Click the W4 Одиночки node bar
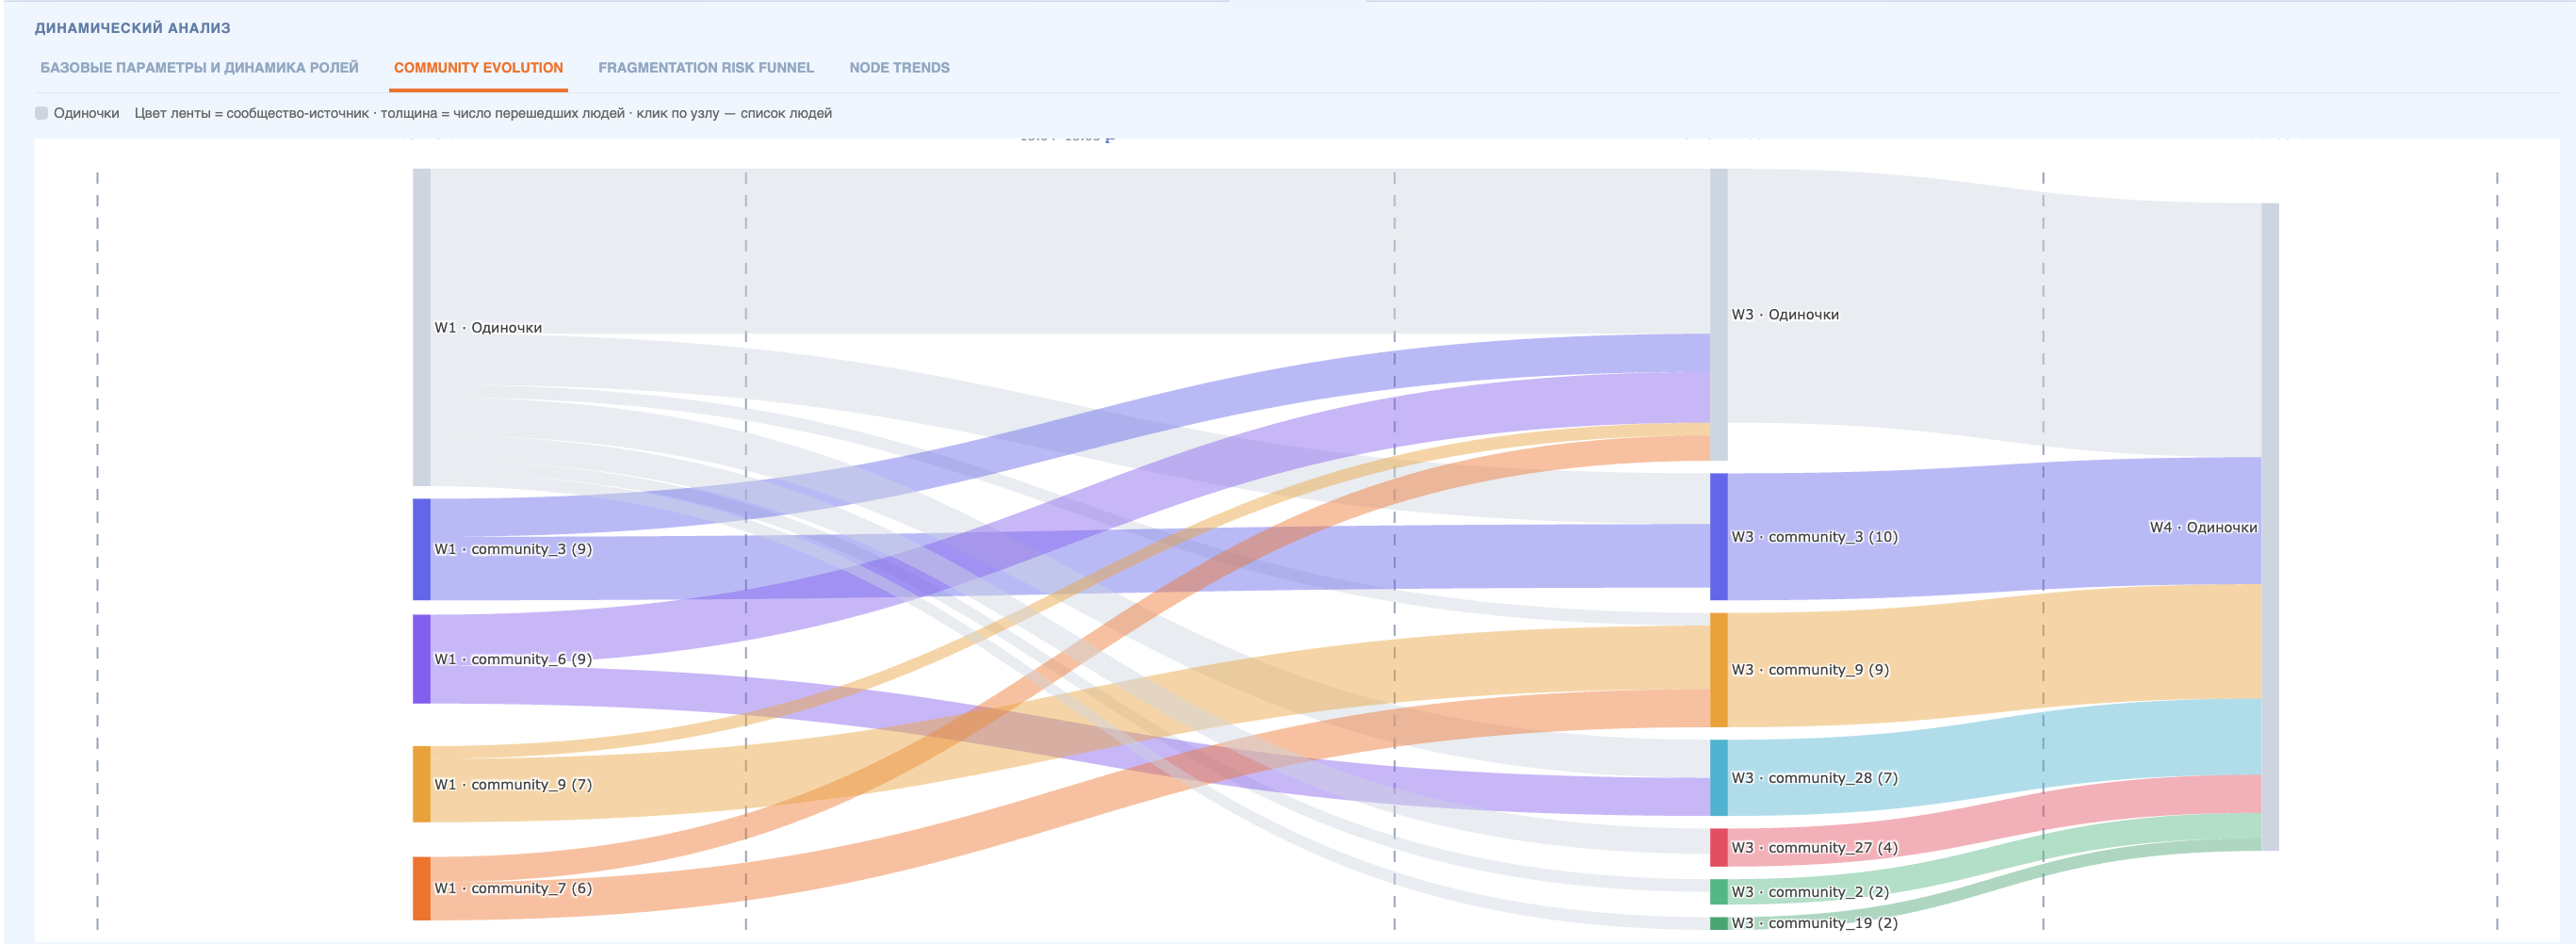 coord(2270,527)
